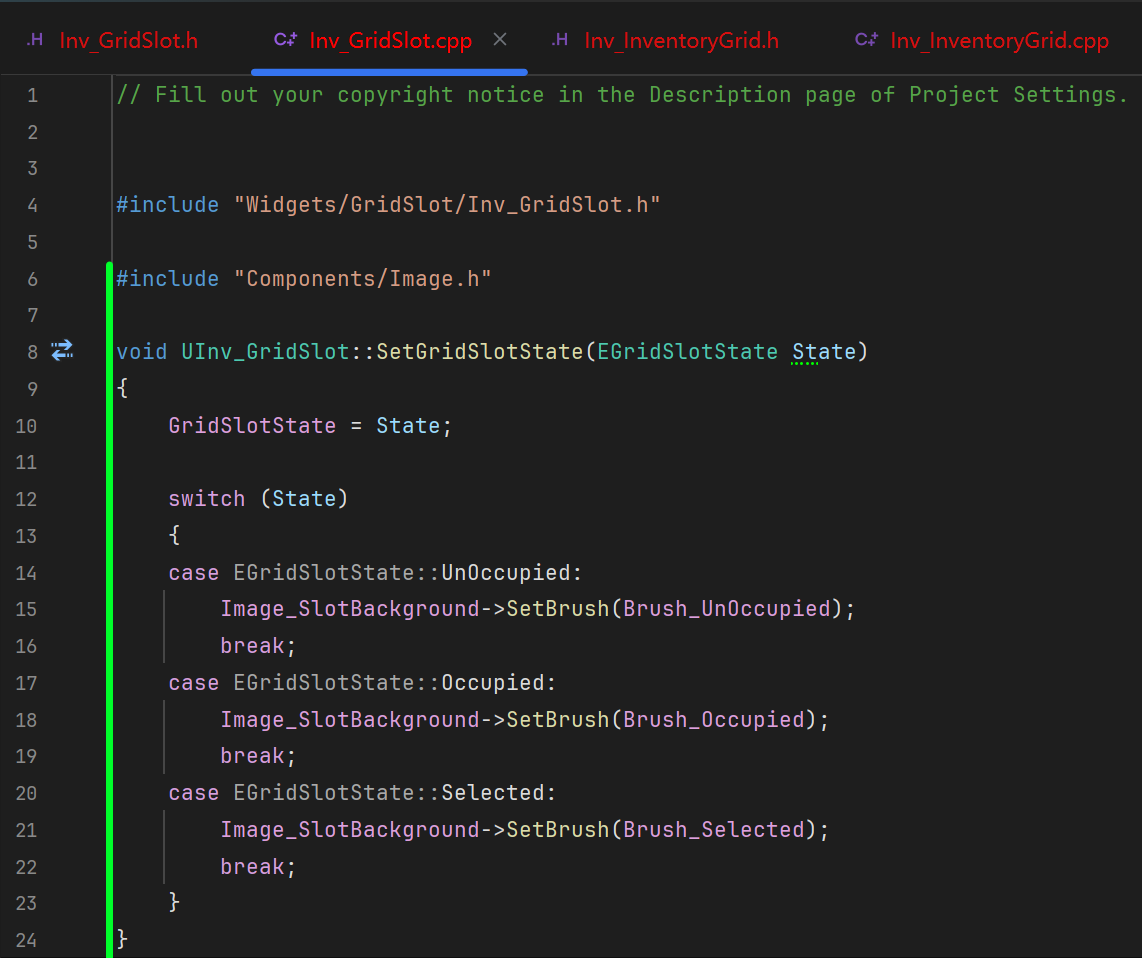Click GridSlotState variable on line 10

(x=252, y=425)
